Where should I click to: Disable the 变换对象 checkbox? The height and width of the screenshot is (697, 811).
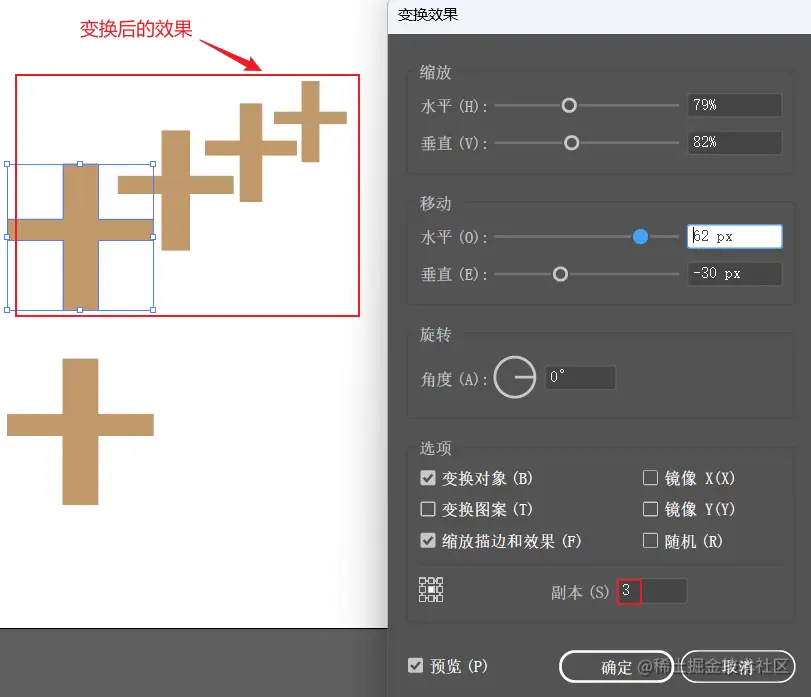[428, 478]
